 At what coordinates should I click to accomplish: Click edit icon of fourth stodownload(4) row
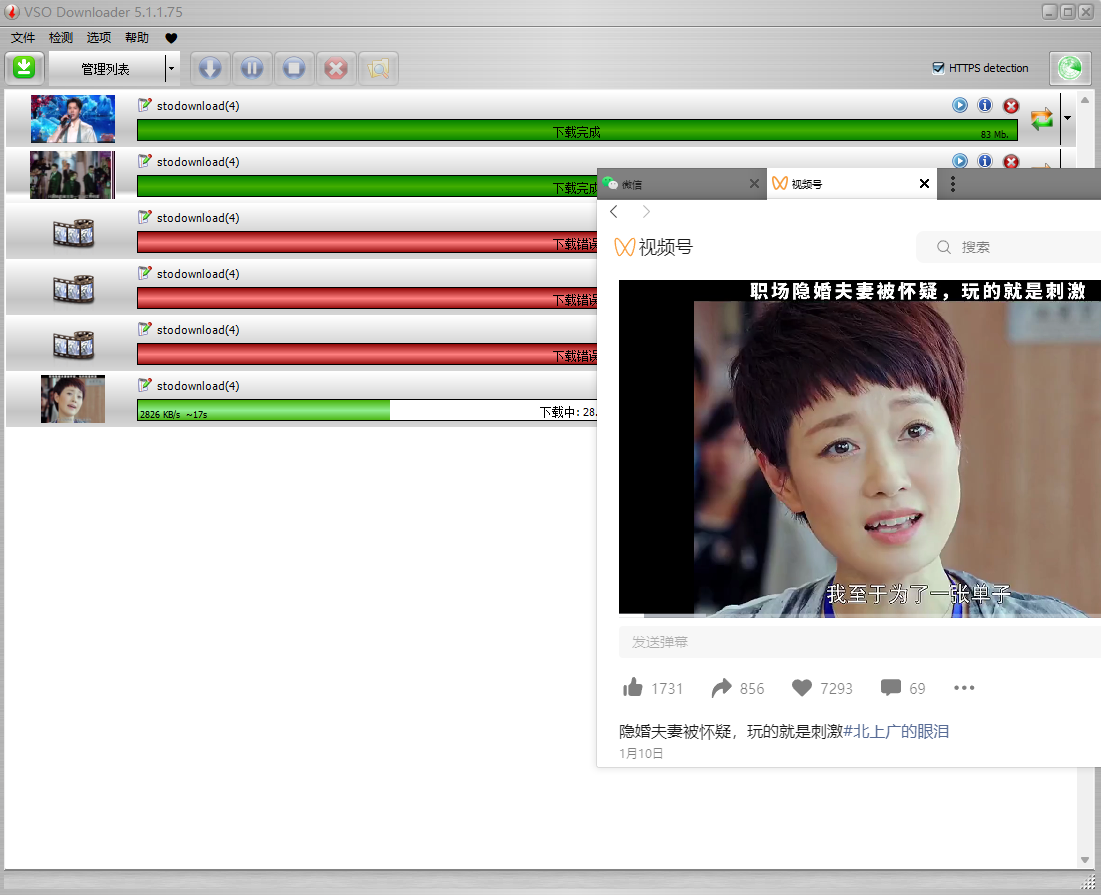click(x=145, y=273)
